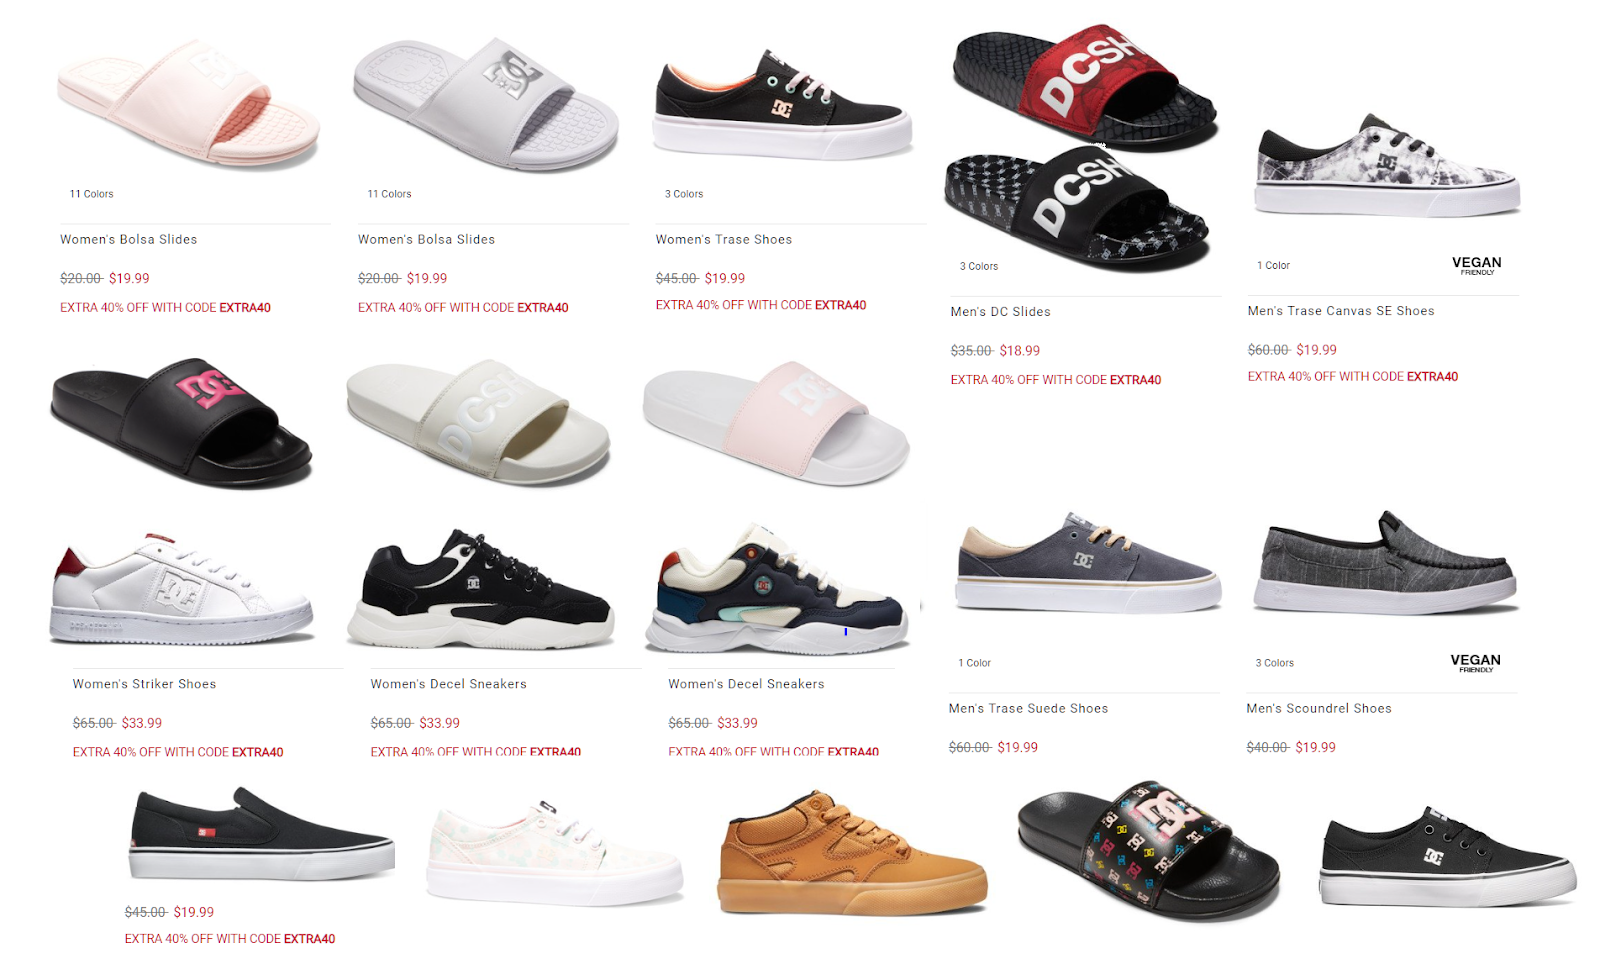Select black slide with pink DC logo
This screenshot has height=980, width=1600.
[181, 423]
